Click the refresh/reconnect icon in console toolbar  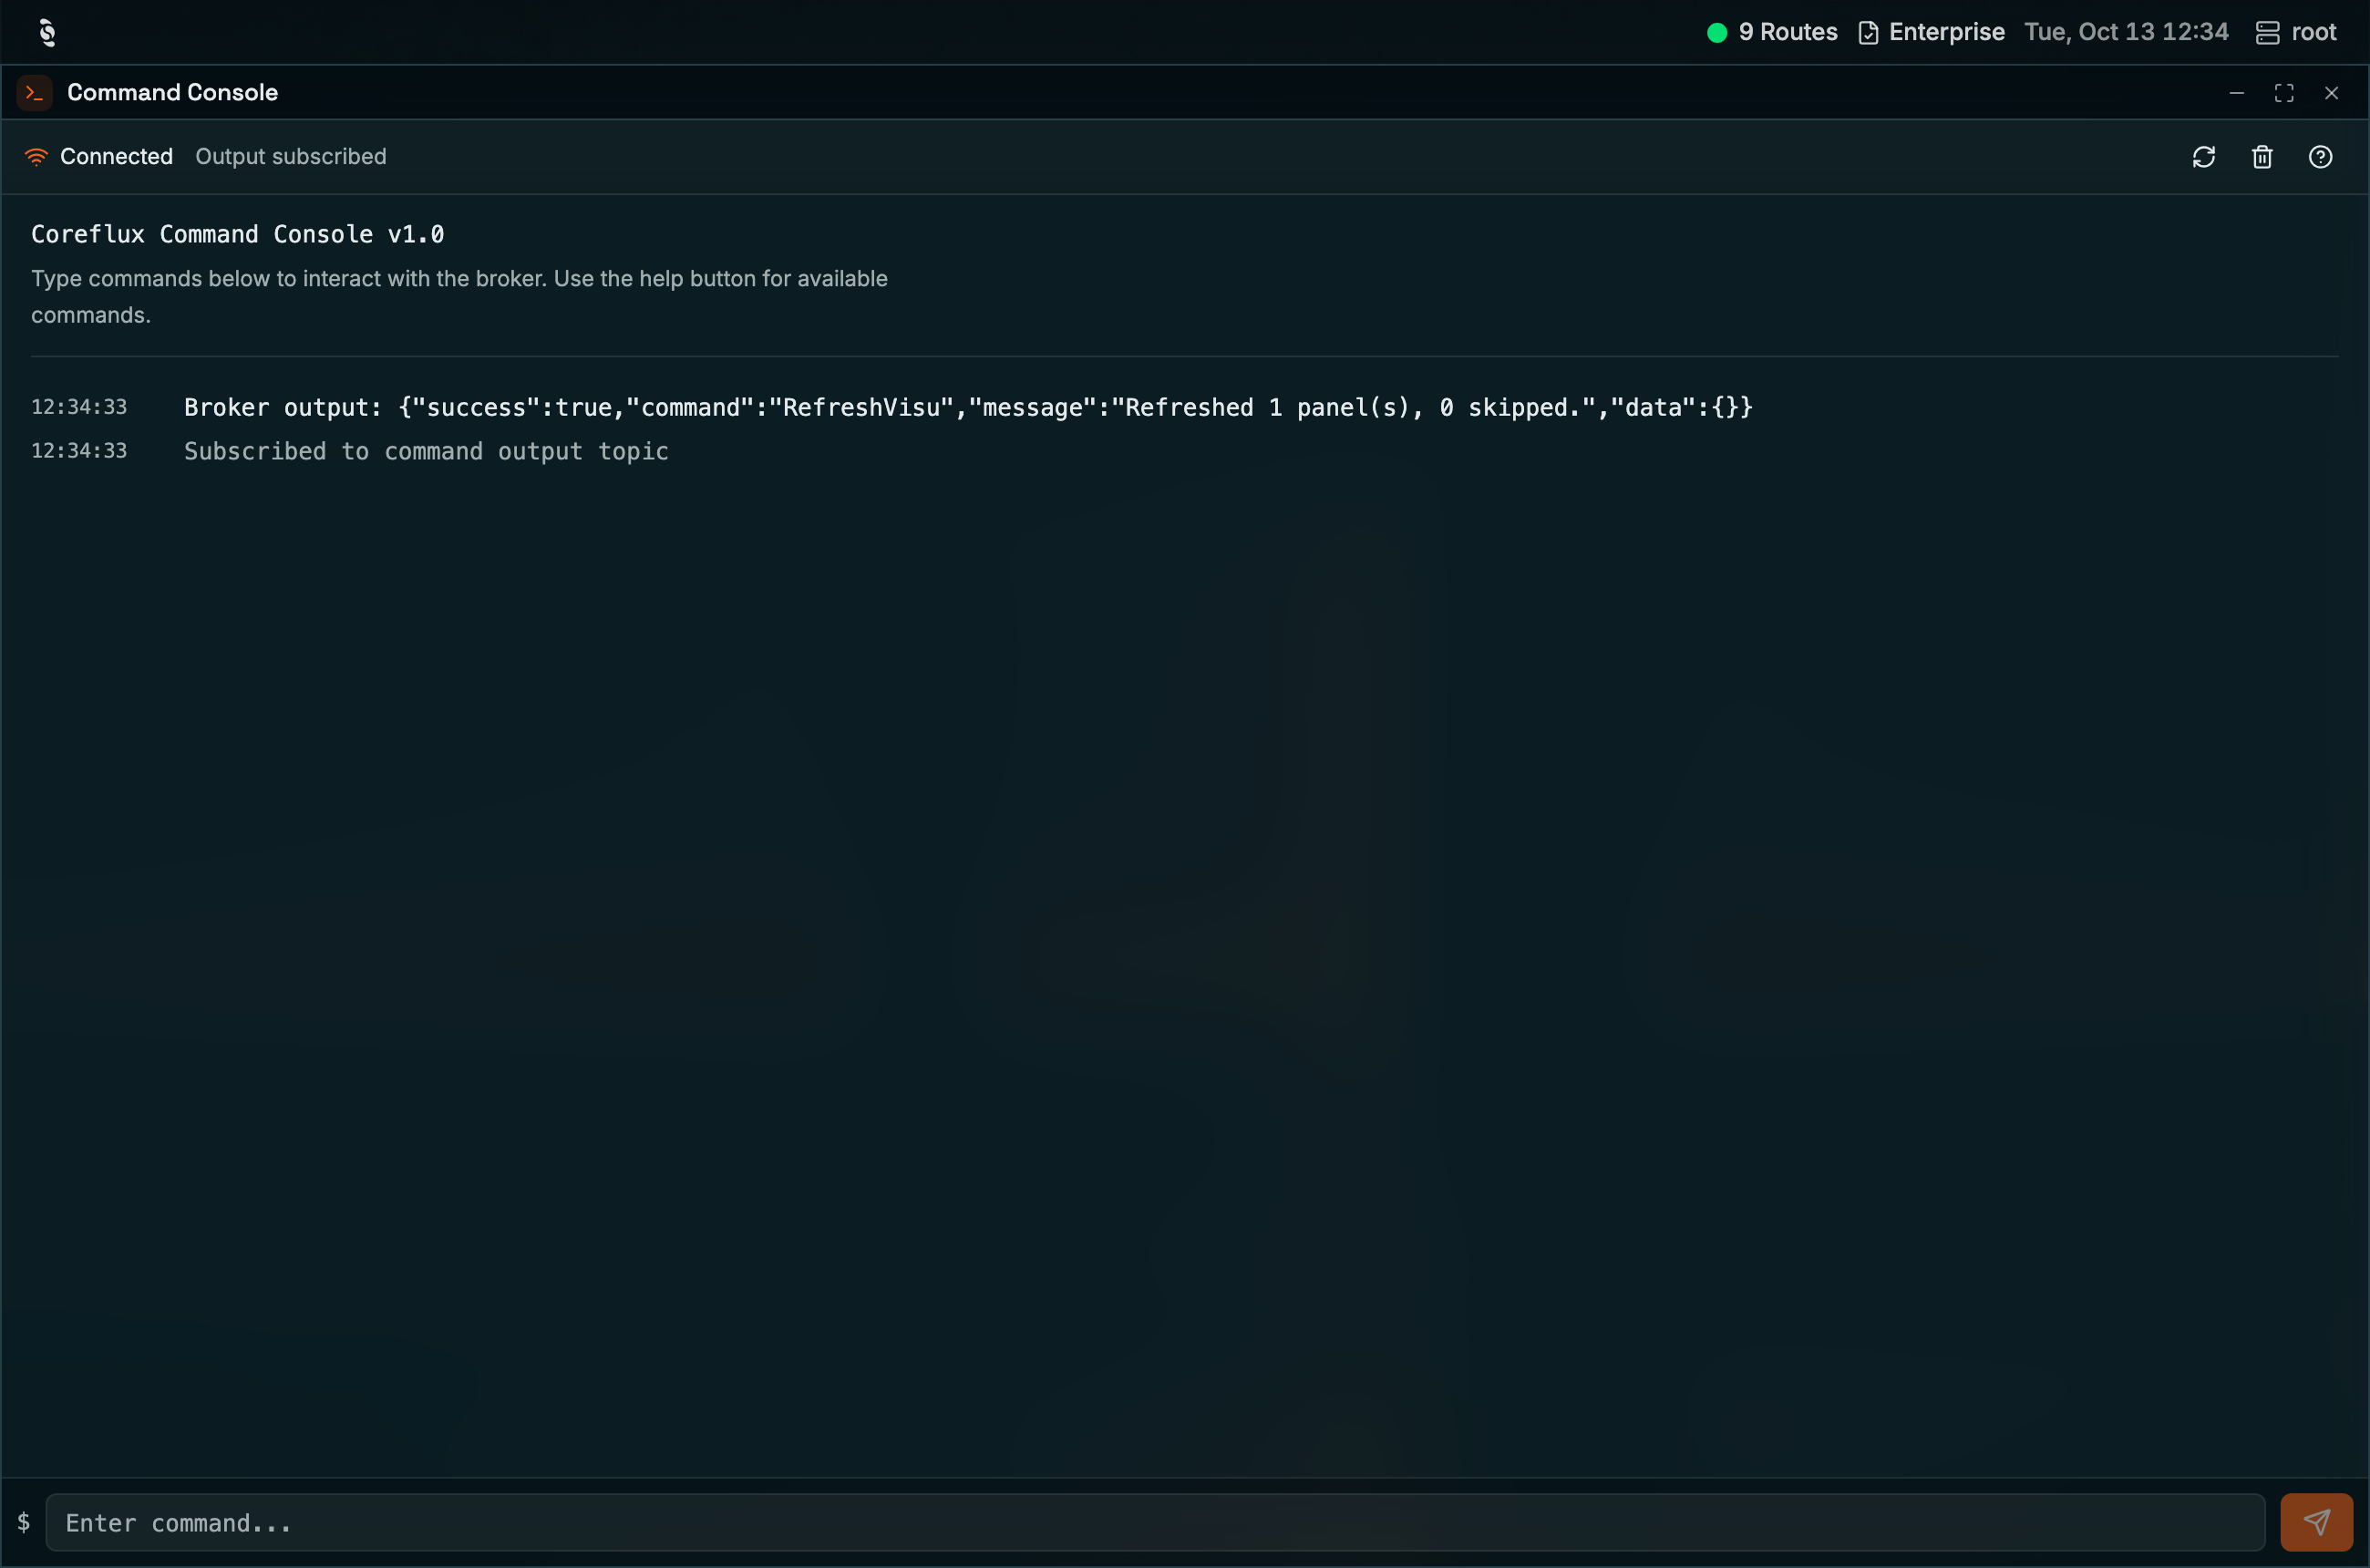coord(2204,157)
